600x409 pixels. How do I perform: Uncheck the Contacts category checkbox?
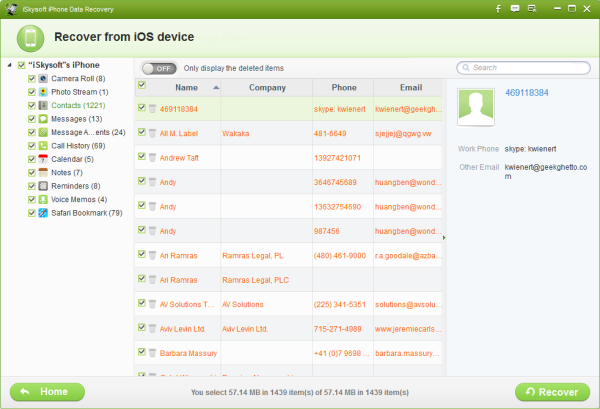tap(32, 106)
